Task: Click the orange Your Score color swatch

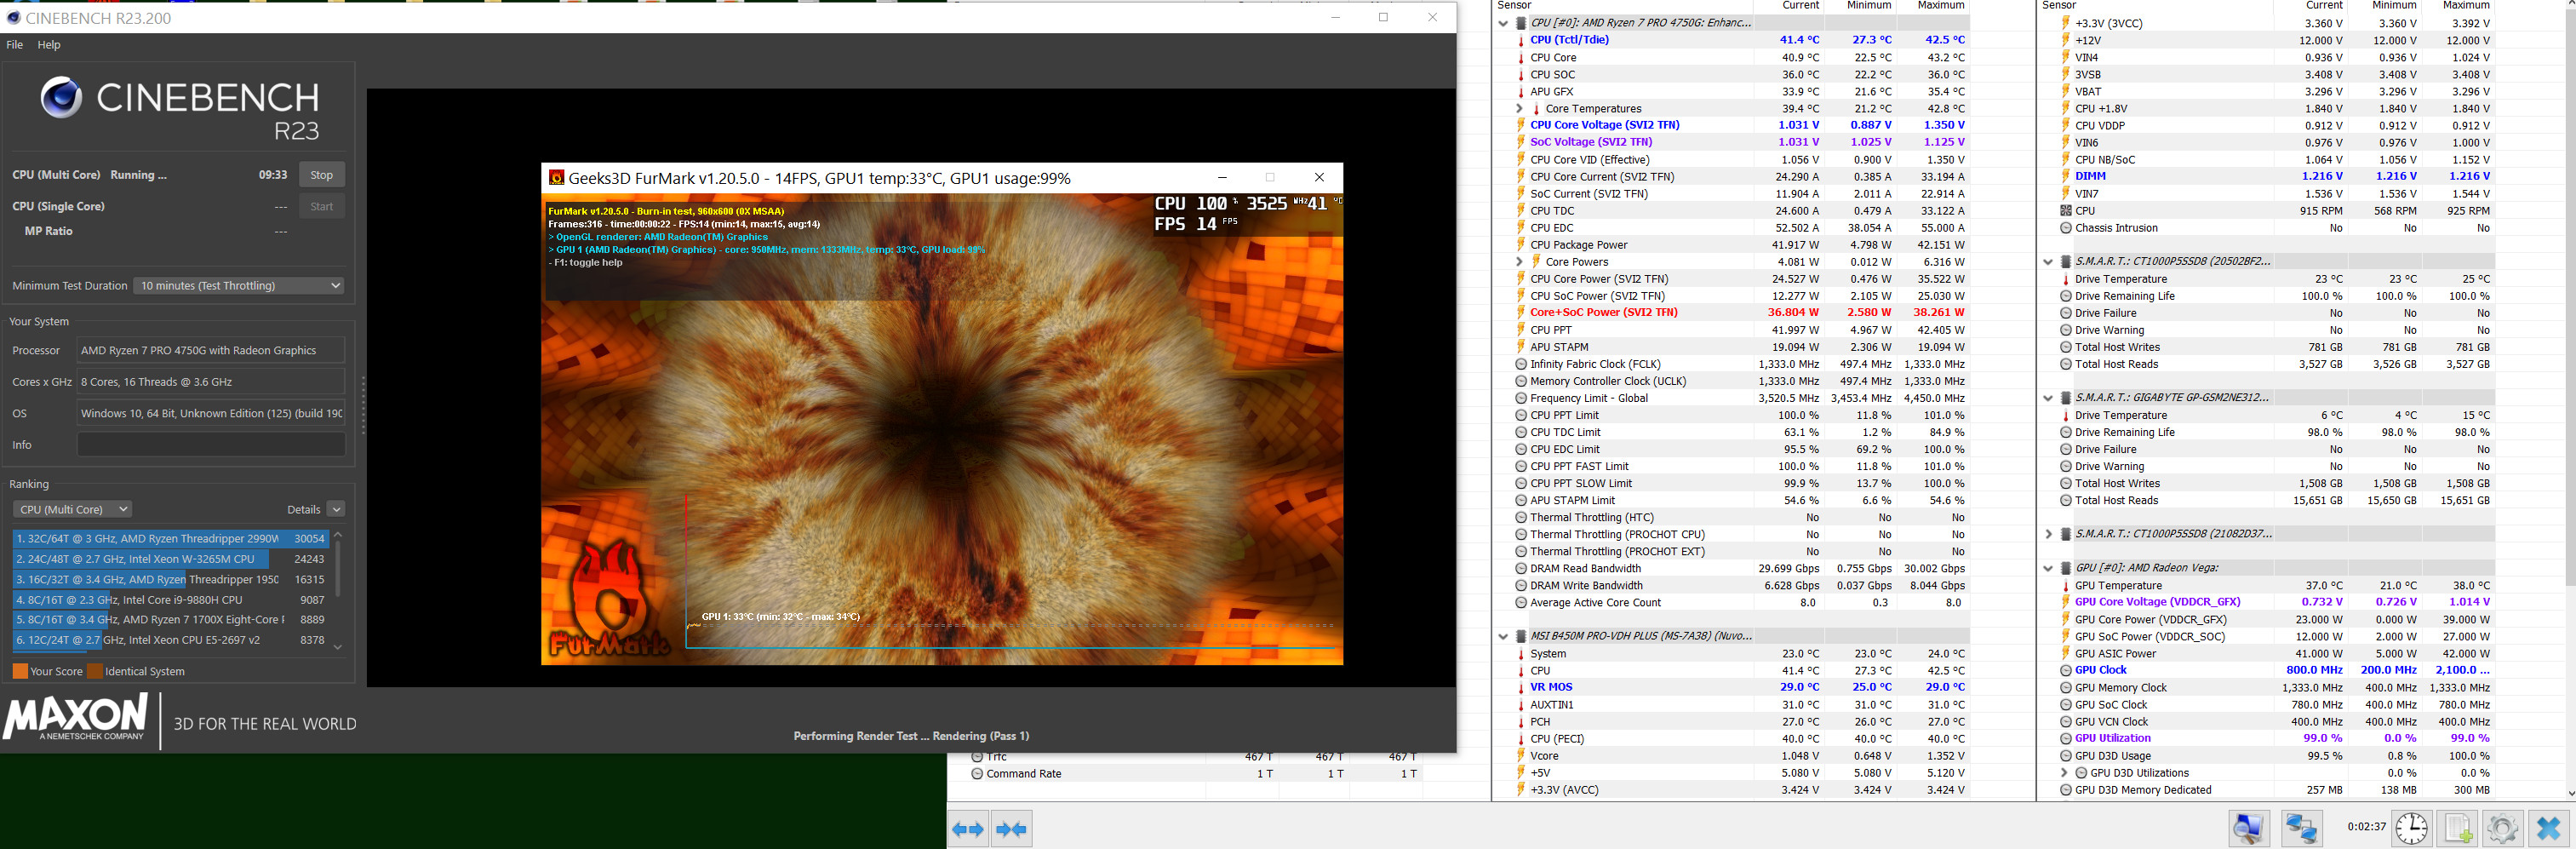Action: 20,672
